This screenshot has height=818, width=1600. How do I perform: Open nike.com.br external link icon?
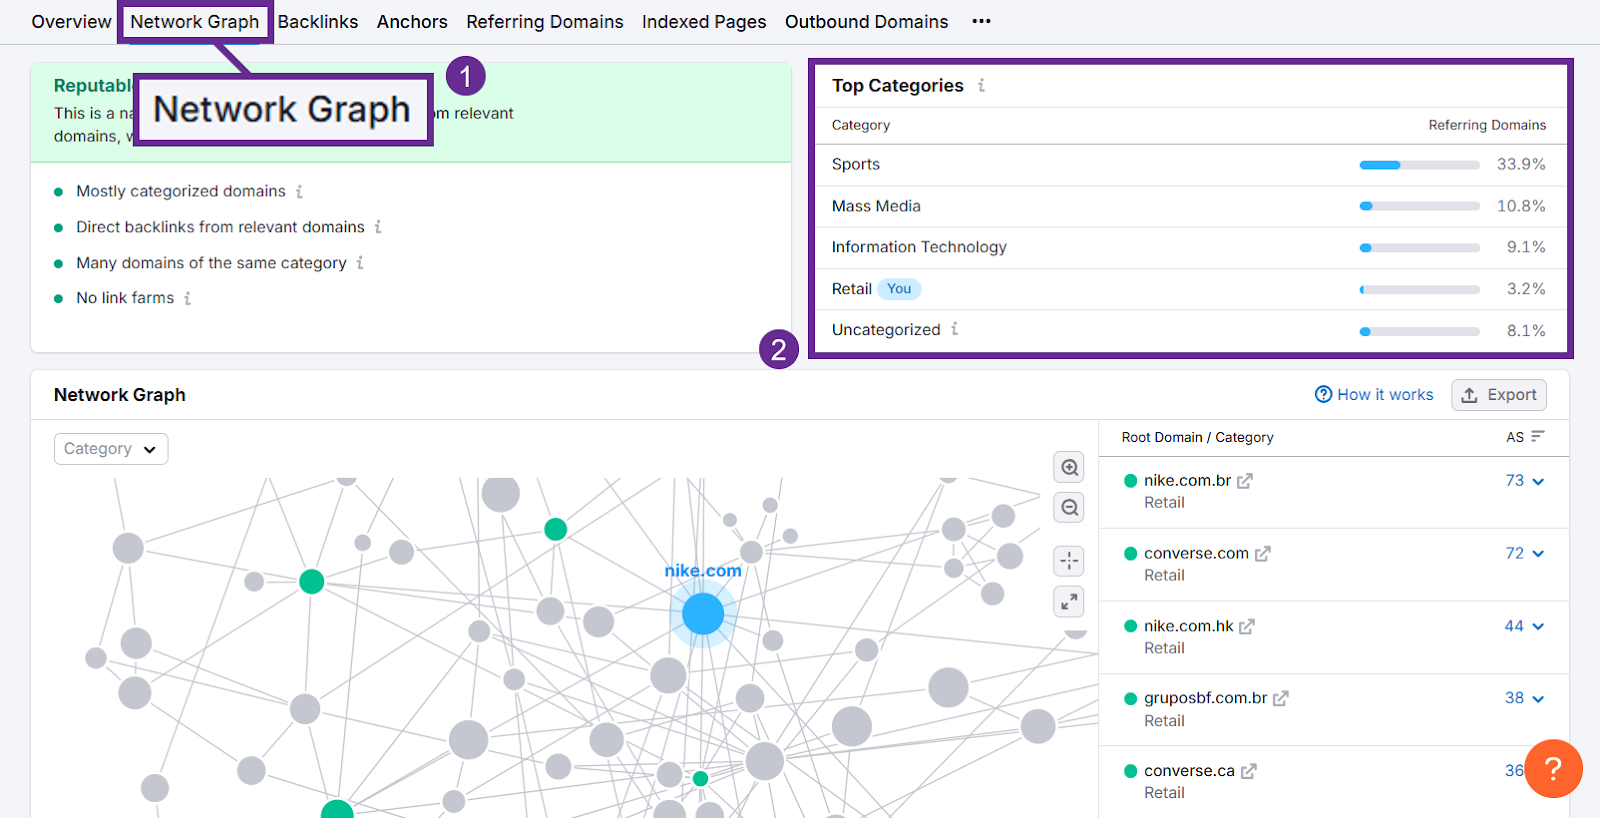[1245, 481]
